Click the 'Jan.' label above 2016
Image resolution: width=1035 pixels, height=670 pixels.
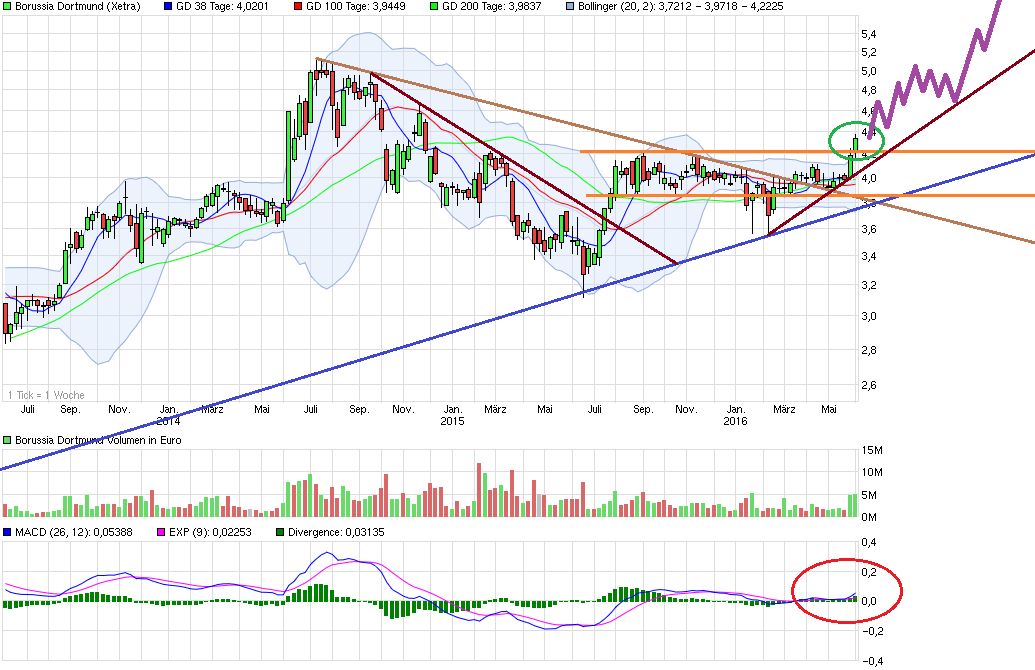736,409
